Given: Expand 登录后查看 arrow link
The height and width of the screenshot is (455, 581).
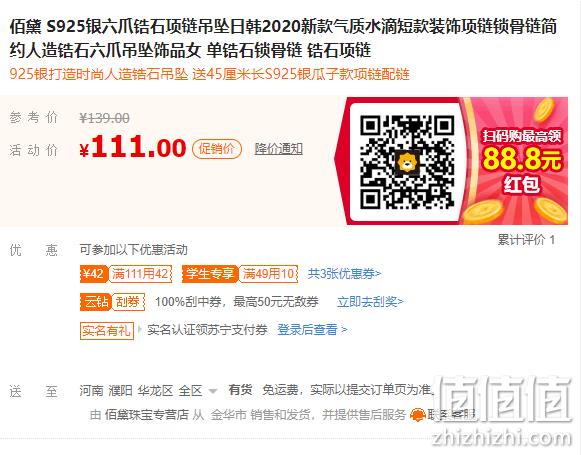Looking at the screenshot, I should [312, 330].
